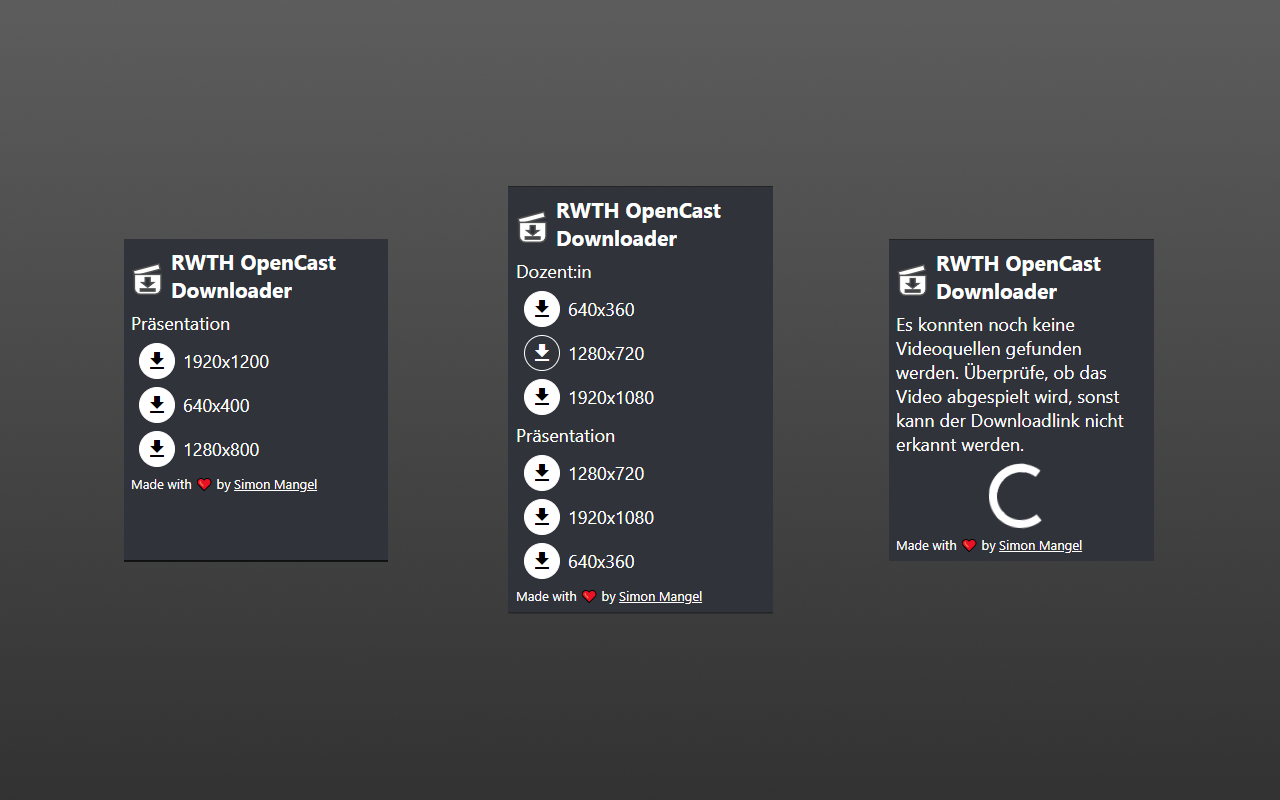Click the loading spinner in the right popup
The width and height of the screenshot is (1280, 800).
[x=1016, y=497]
